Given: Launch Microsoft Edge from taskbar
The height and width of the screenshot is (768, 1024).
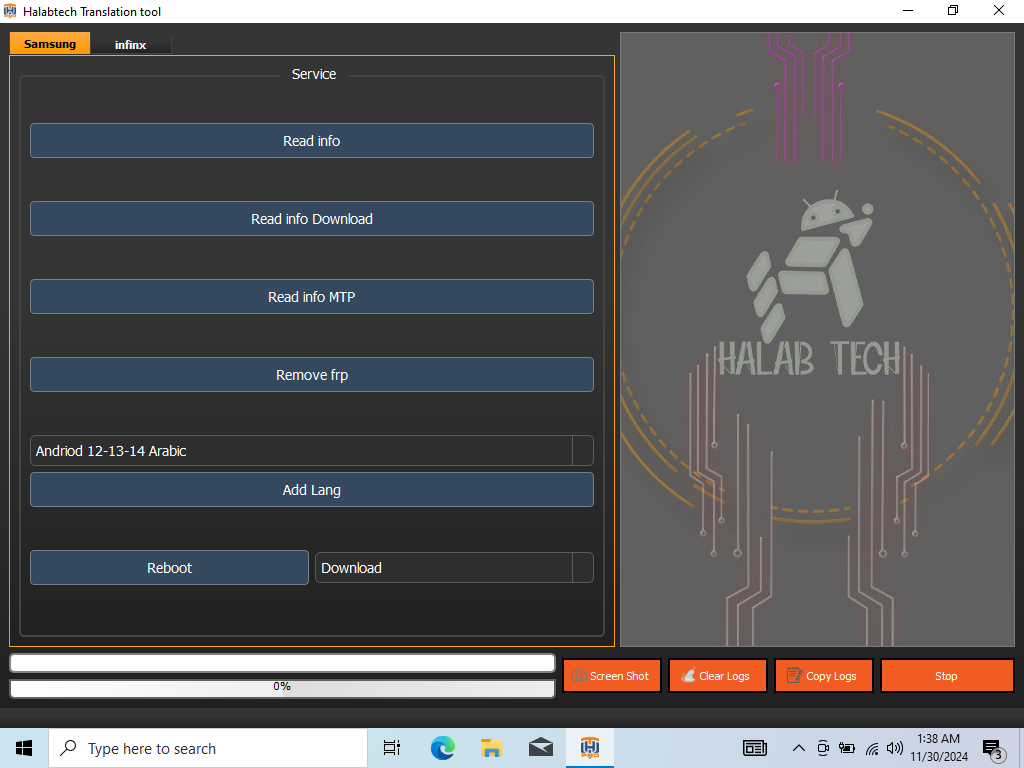Looking at the screenshot, I should coord(442,748).
